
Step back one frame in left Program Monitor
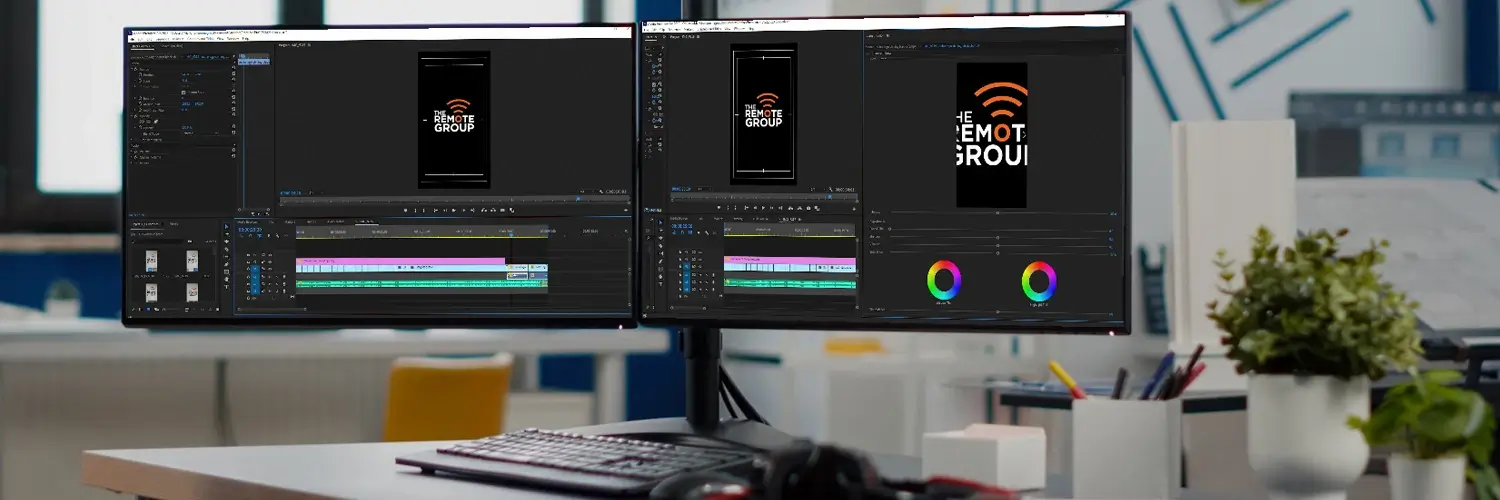point(445,210)
